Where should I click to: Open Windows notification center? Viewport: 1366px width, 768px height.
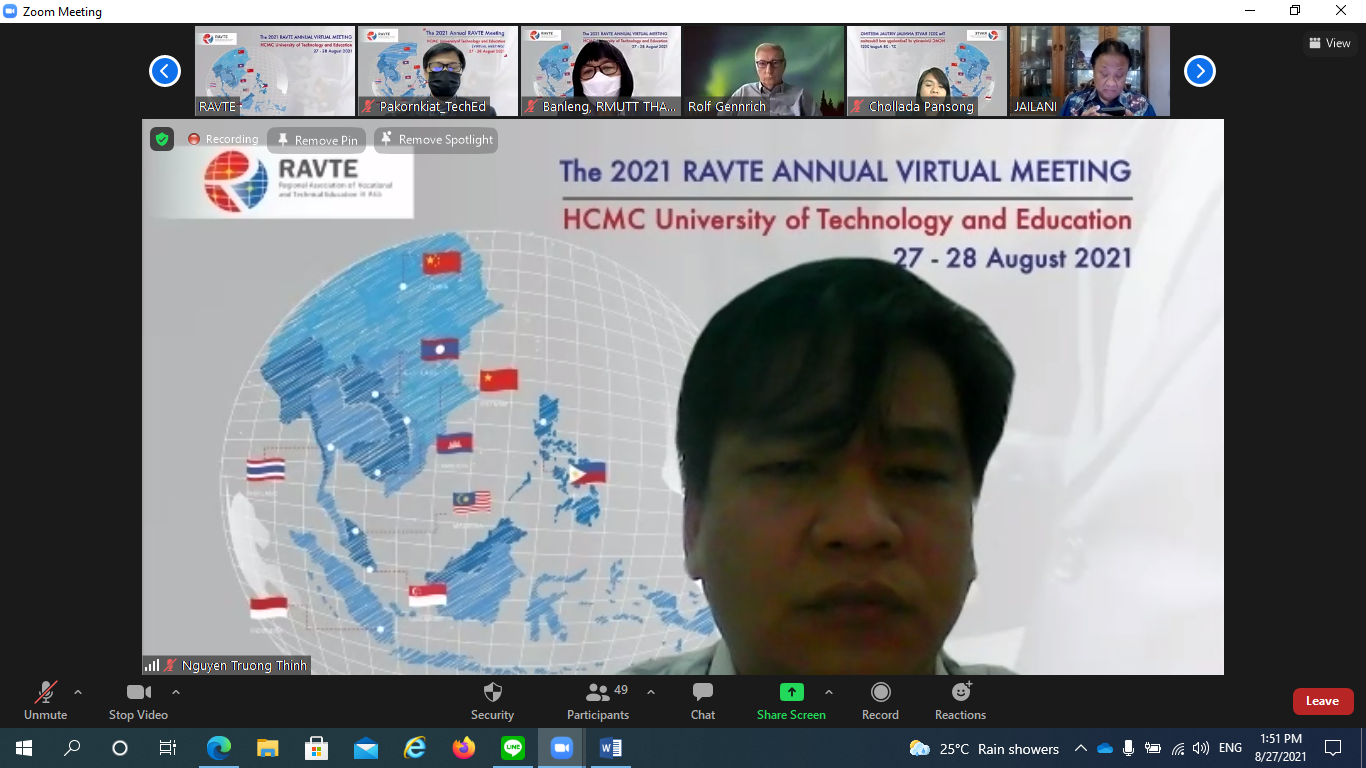coord(1333,748)
